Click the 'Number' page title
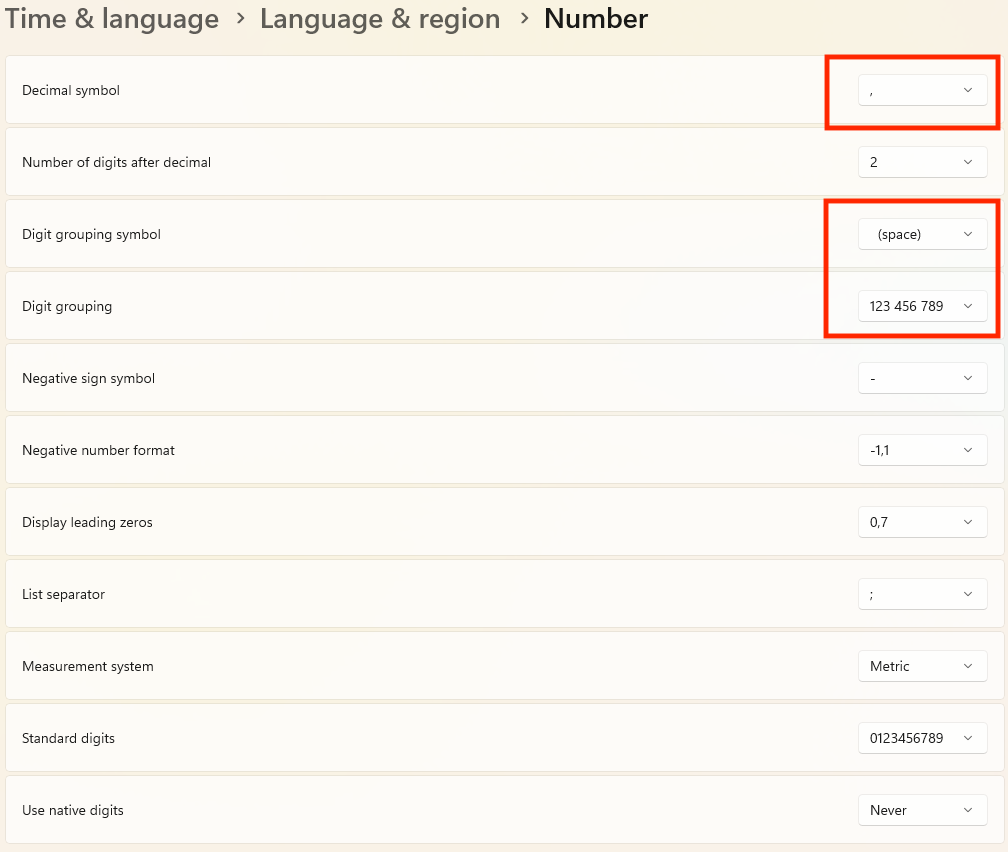 click(x=596, y=19)
